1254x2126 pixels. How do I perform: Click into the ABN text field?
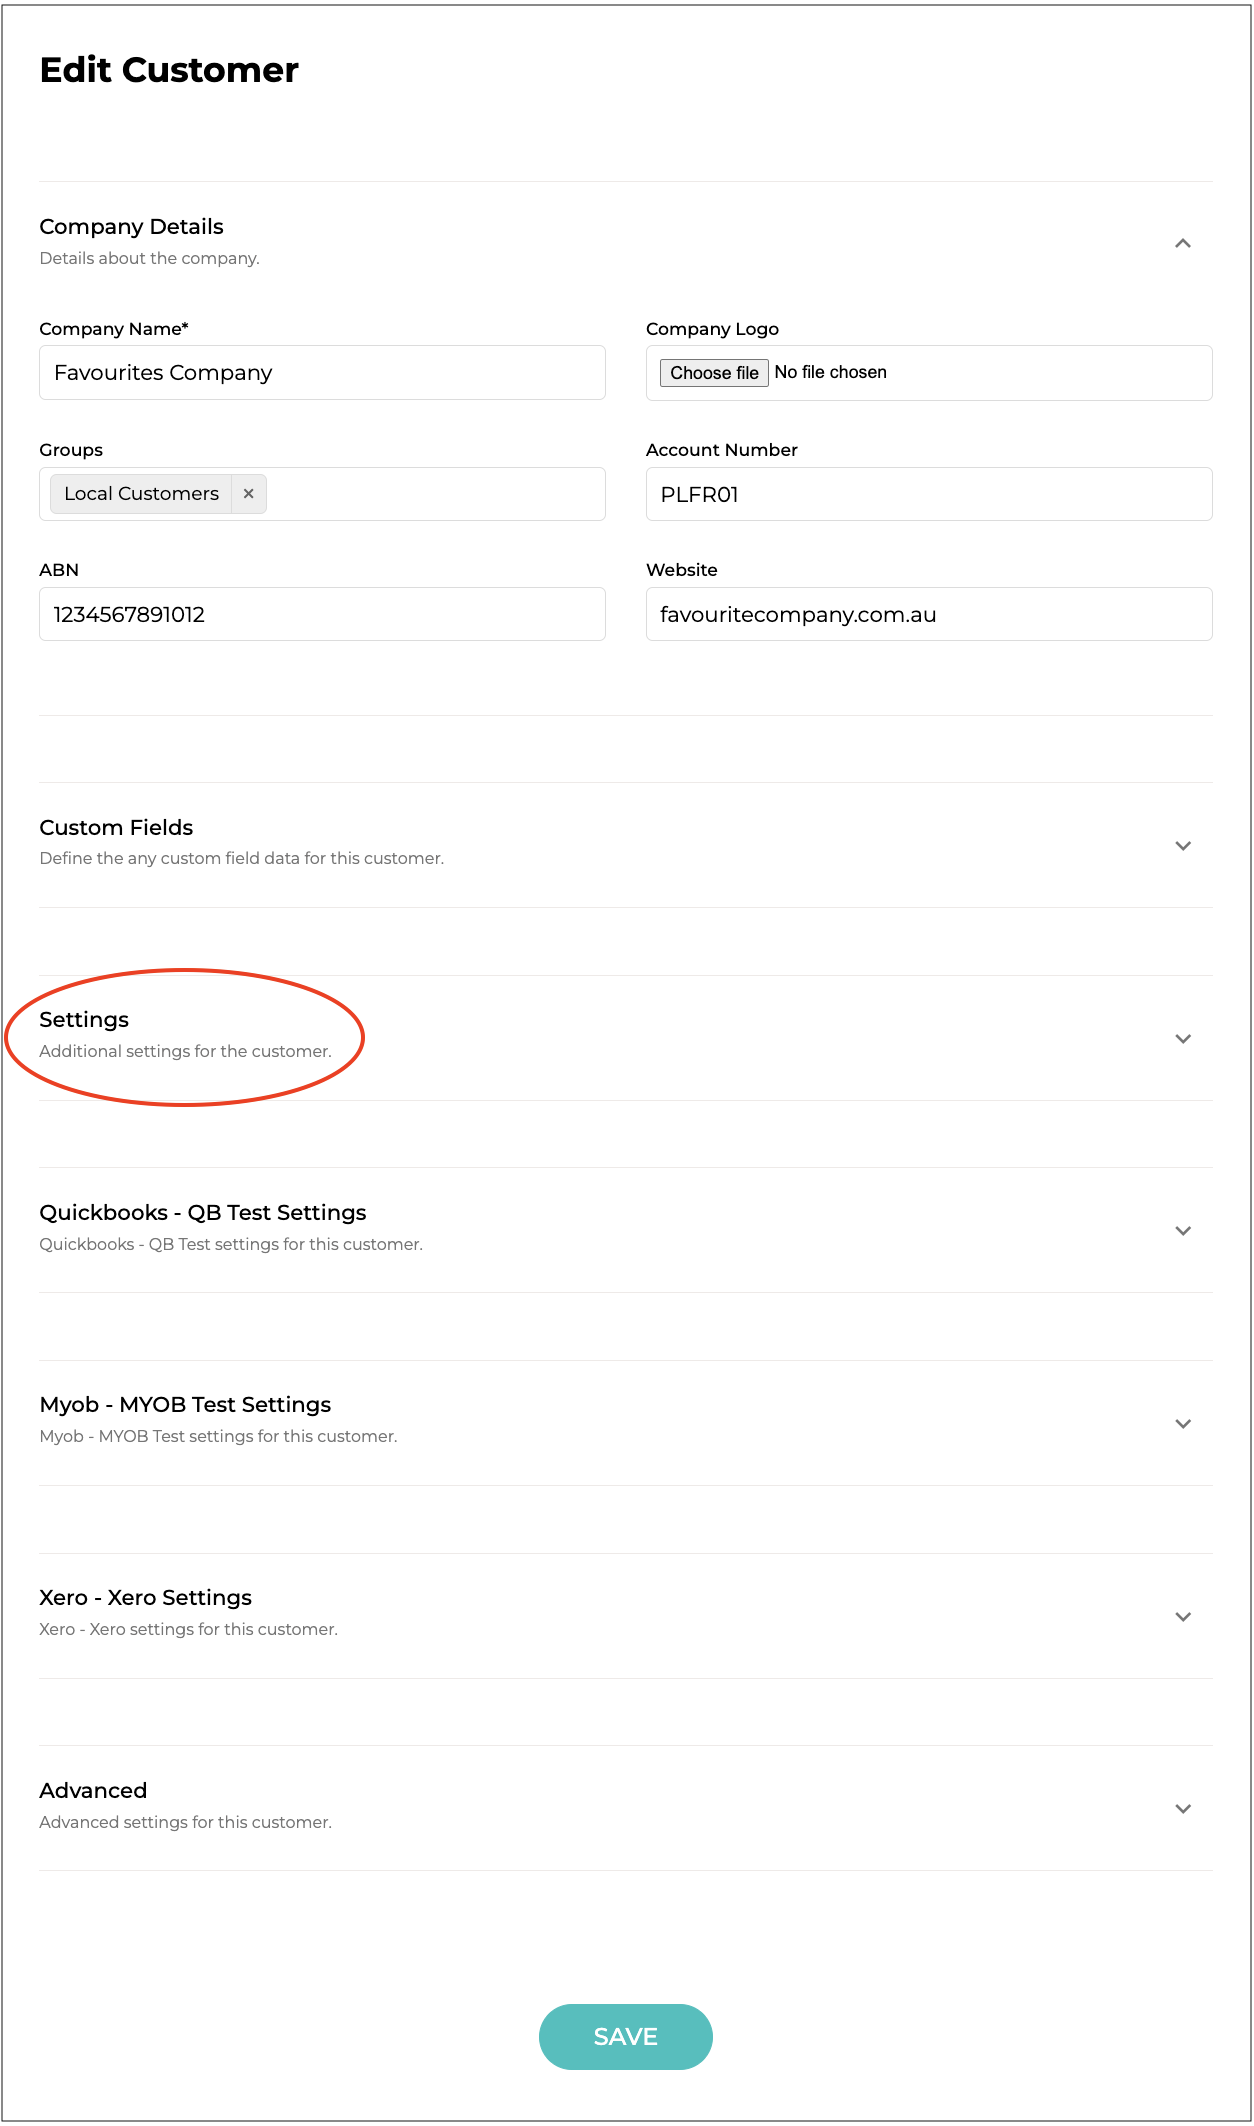(322, 614)
